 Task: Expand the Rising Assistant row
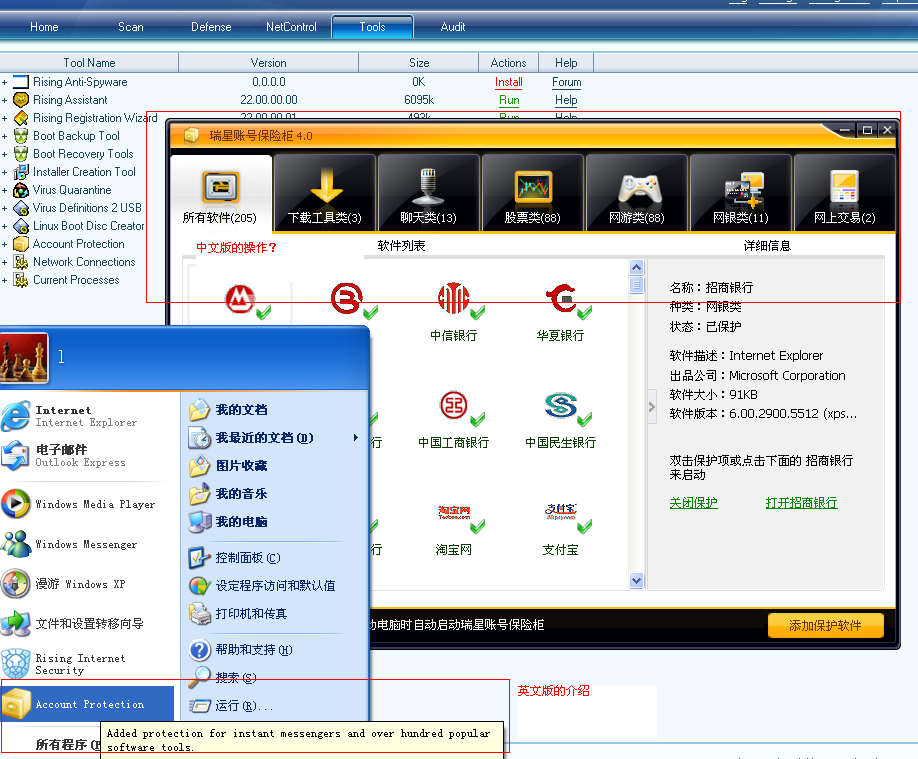[x=5, y=101]
